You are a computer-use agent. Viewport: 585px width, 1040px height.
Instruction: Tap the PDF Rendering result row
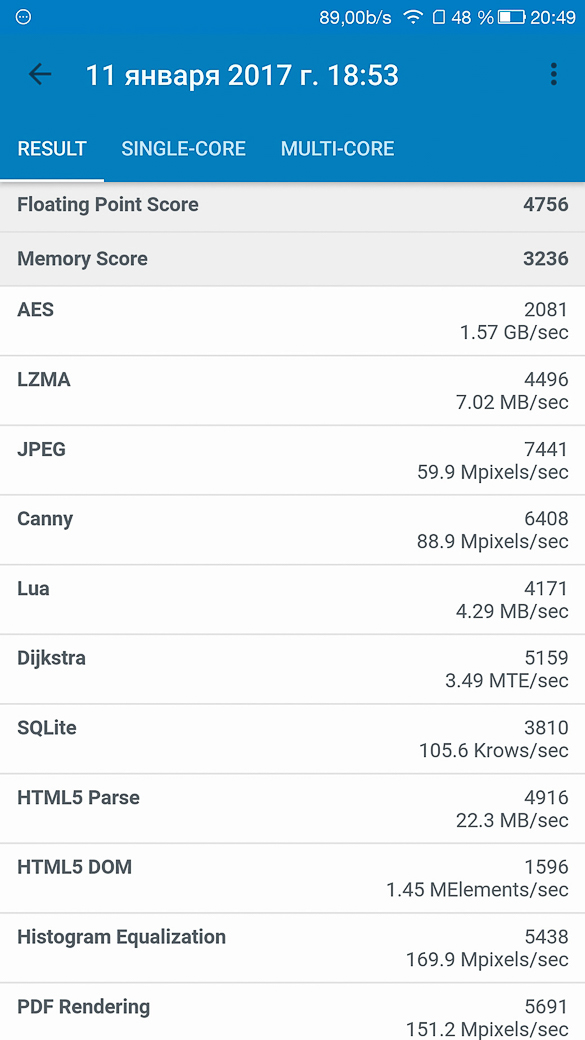click(292, 1011)
